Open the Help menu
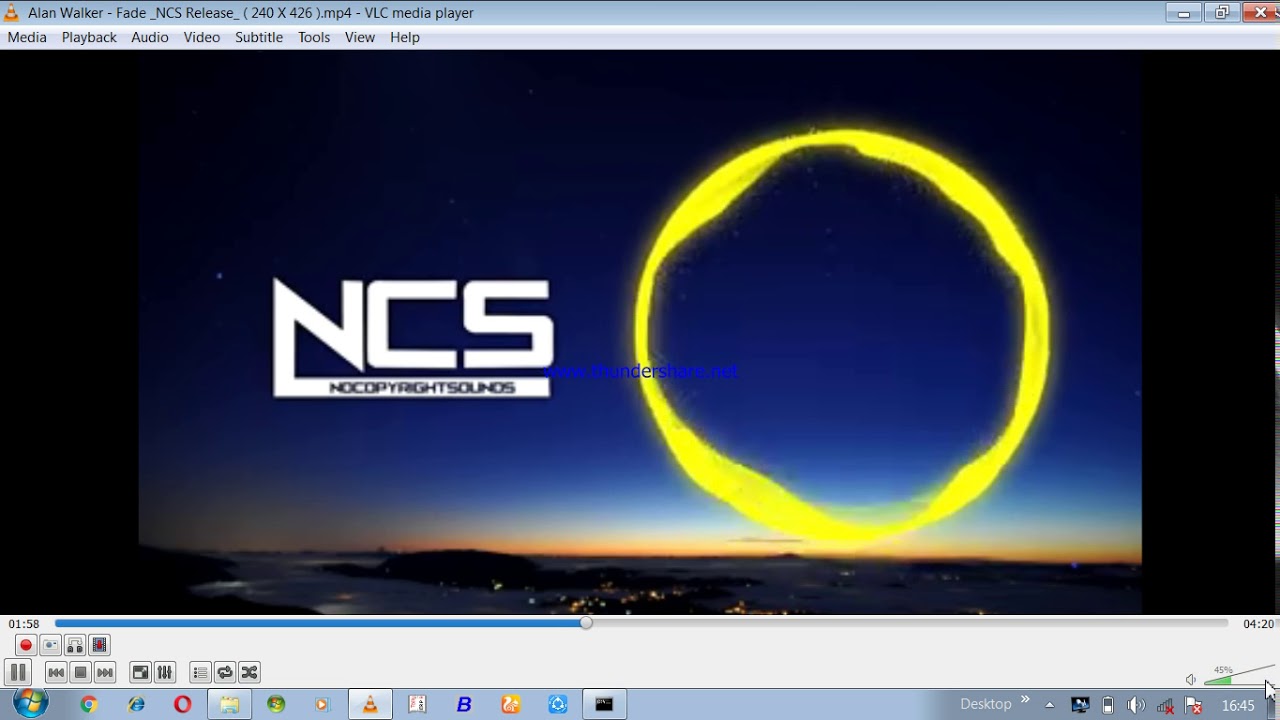This screenshot has height=720, width=1280. 405,37
